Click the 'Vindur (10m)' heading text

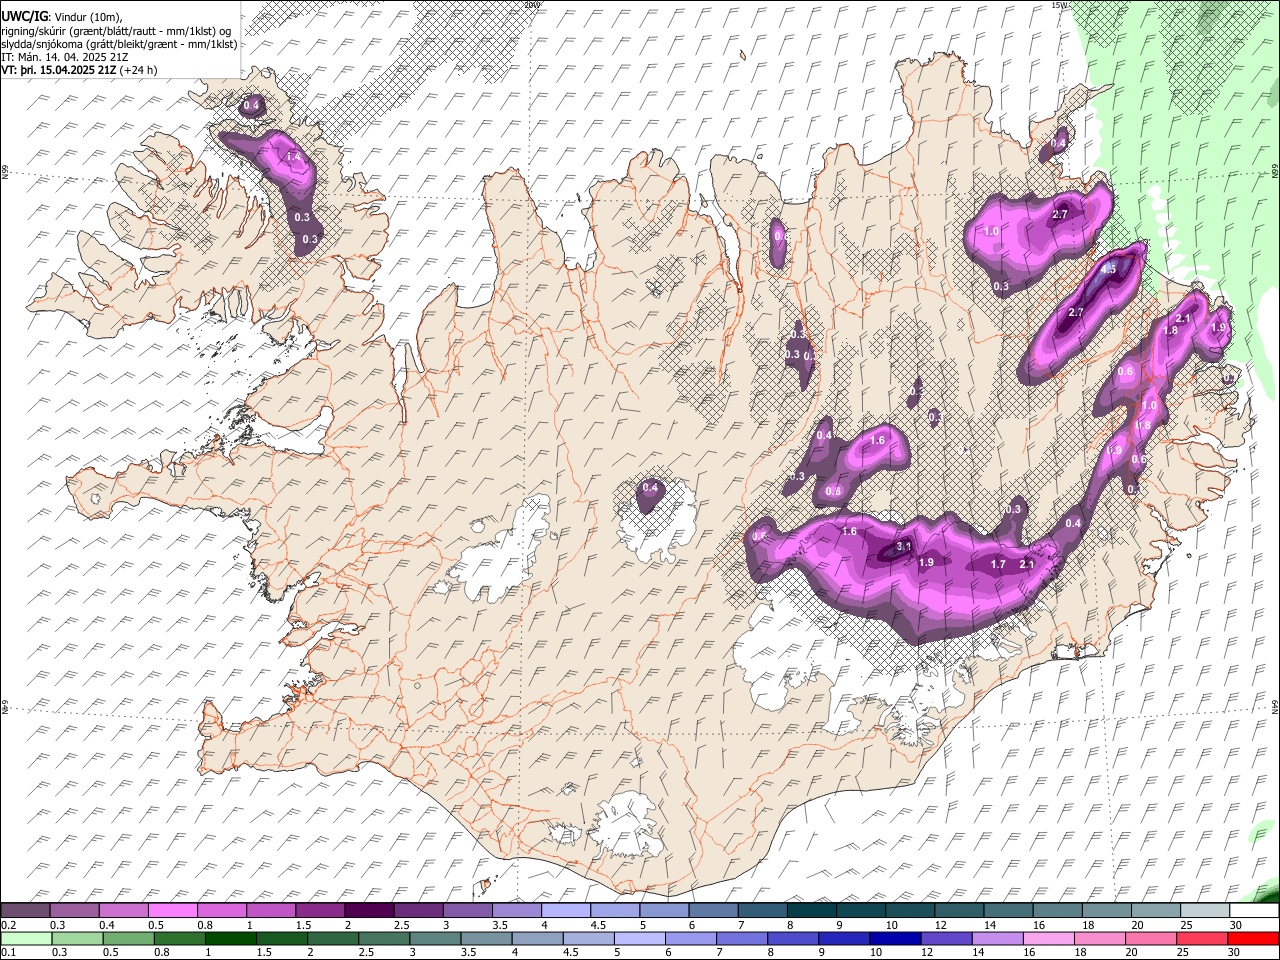[x=88, y=17]
